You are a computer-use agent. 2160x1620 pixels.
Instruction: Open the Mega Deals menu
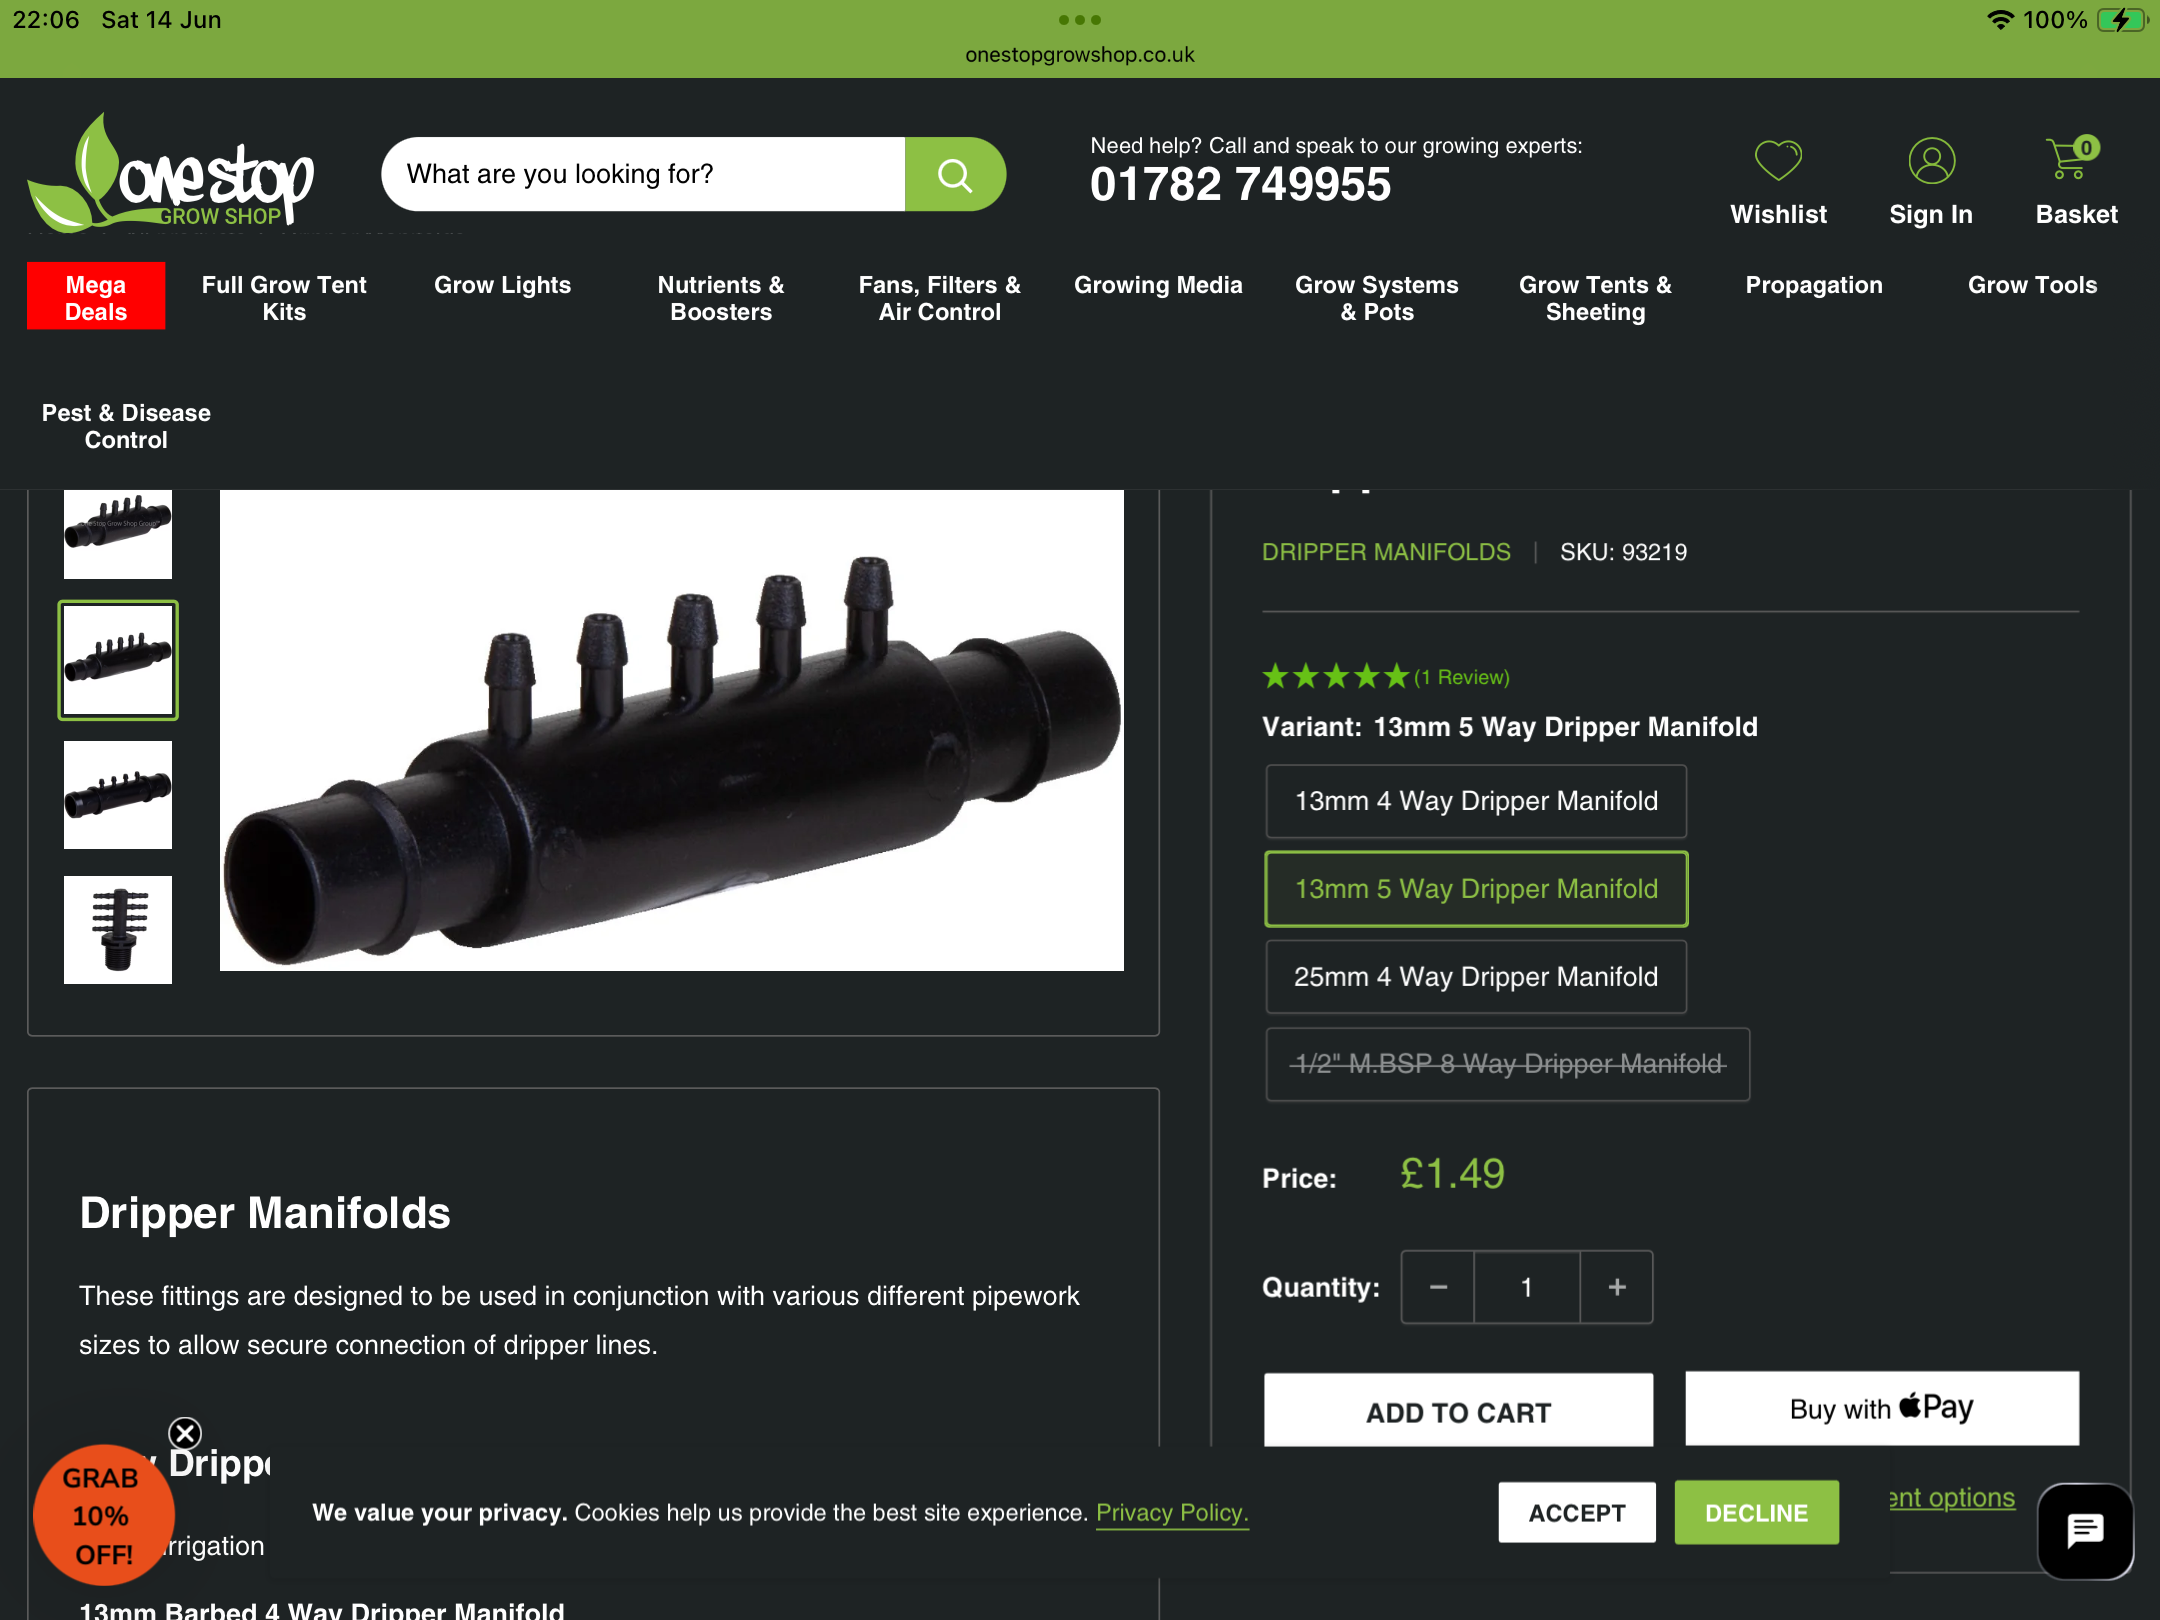click(96, 297)
